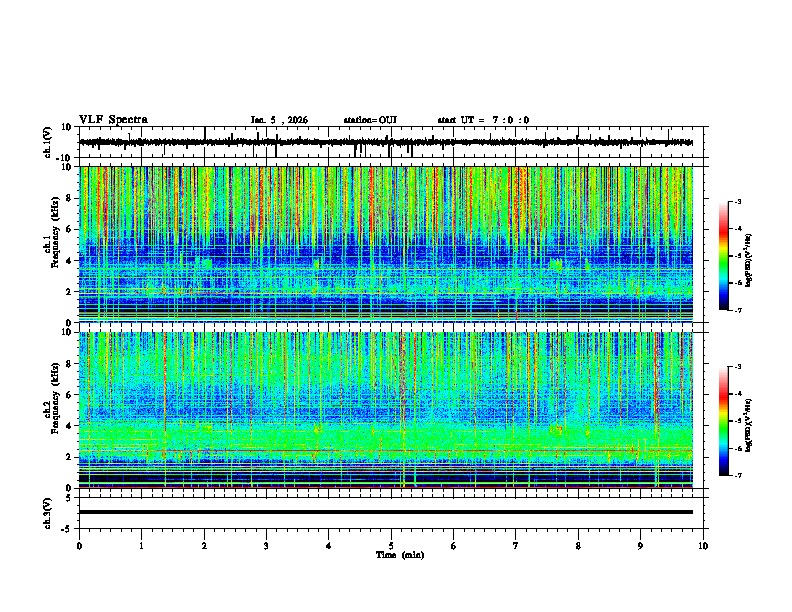Click the "6" kHz tick on ch.2 spectrogram
Screen dimensions: 792x612
pos(69,395)
